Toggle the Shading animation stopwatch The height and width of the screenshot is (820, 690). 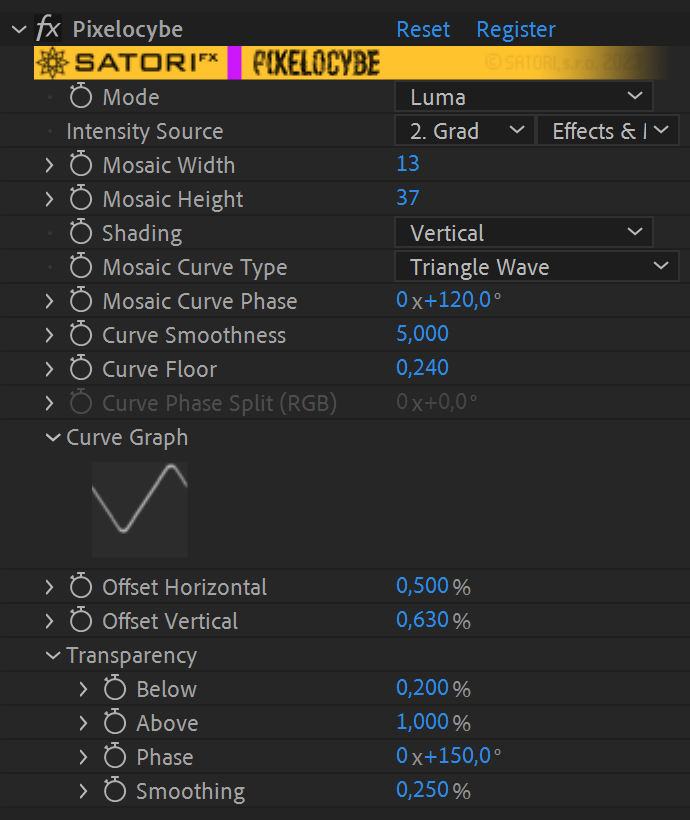coord(81,233)
